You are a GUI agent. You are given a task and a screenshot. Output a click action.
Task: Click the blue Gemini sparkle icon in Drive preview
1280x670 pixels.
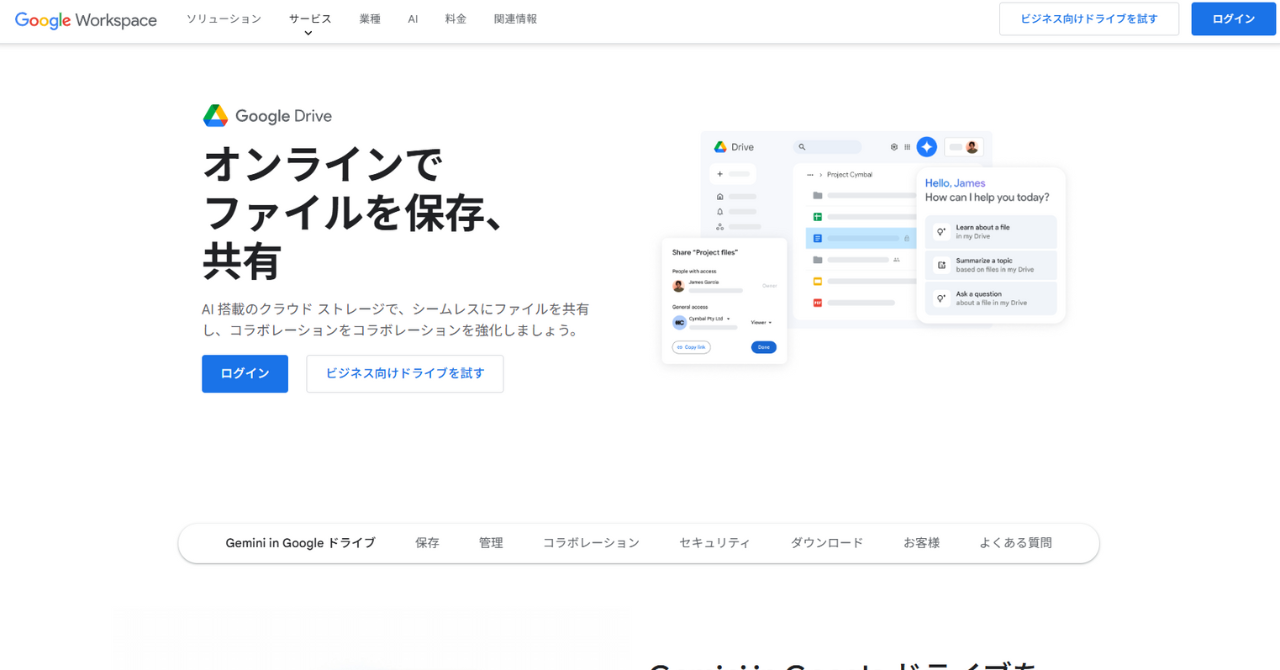click(x=926, y=147)
